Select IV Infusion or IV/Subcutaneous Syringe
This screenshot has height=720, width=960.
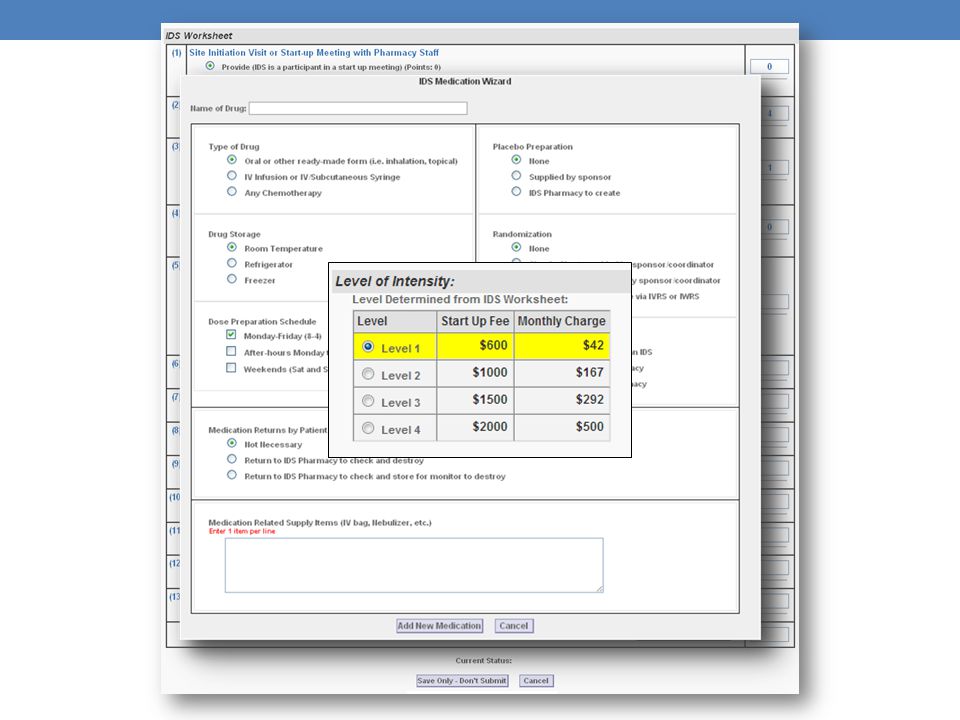pos(231,176)
